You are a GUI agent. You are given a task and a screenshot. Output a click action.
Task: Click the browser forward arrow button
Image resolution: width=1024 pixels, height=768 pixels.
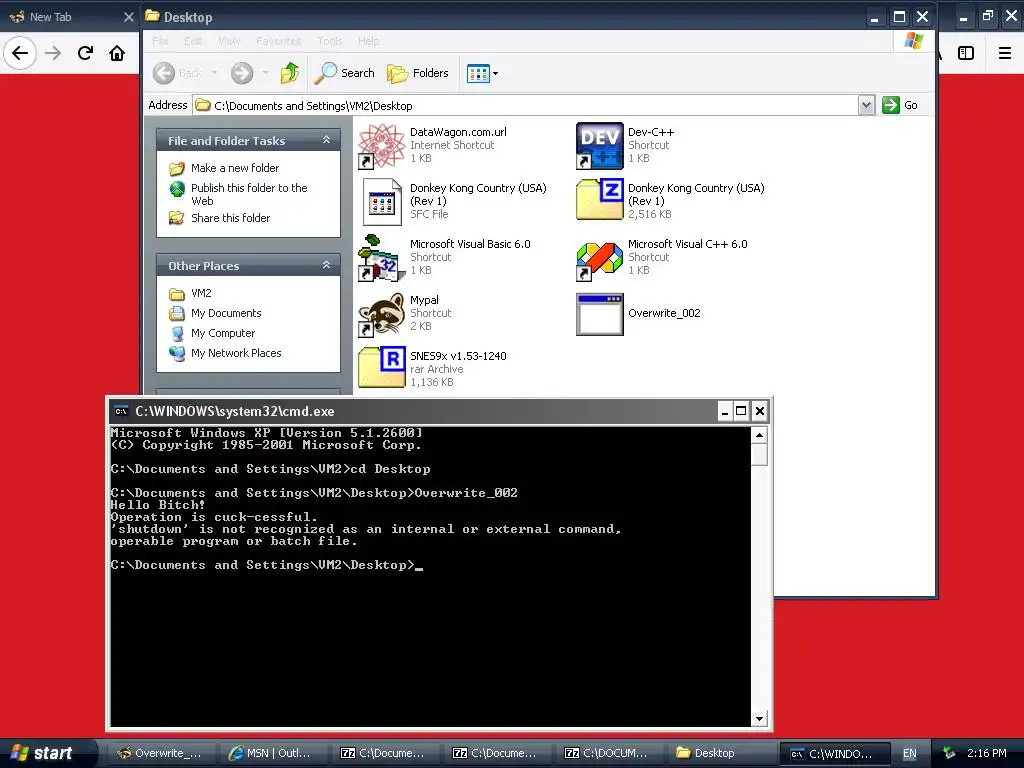tap(54, 53)
